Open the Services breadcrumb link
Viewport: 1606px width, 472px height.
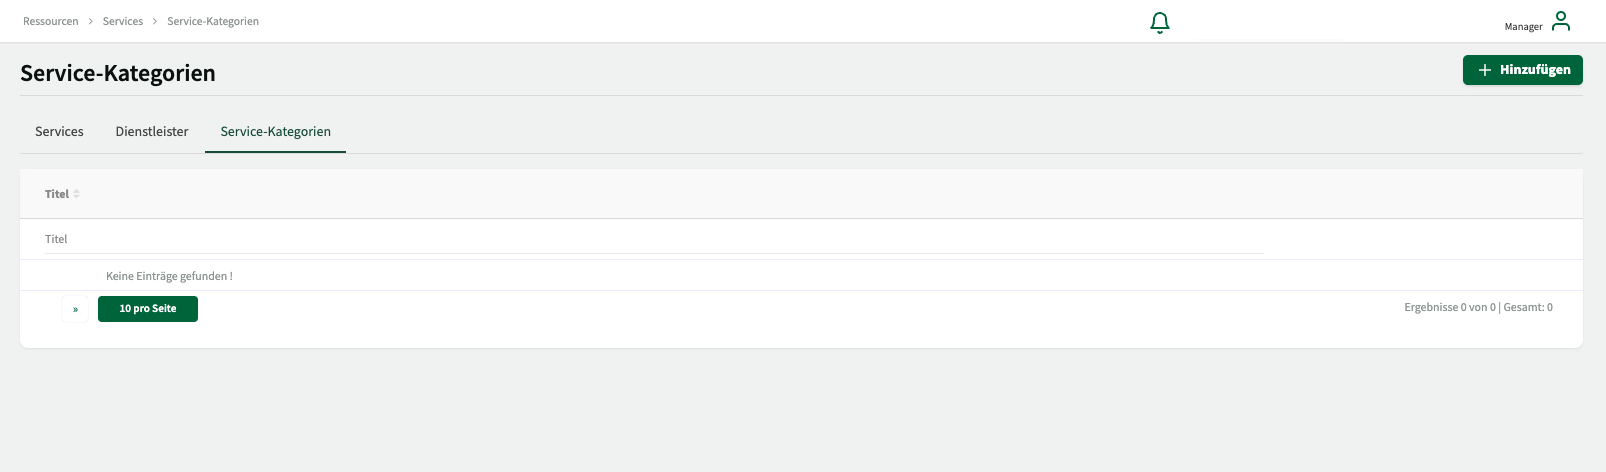(123, 21)
